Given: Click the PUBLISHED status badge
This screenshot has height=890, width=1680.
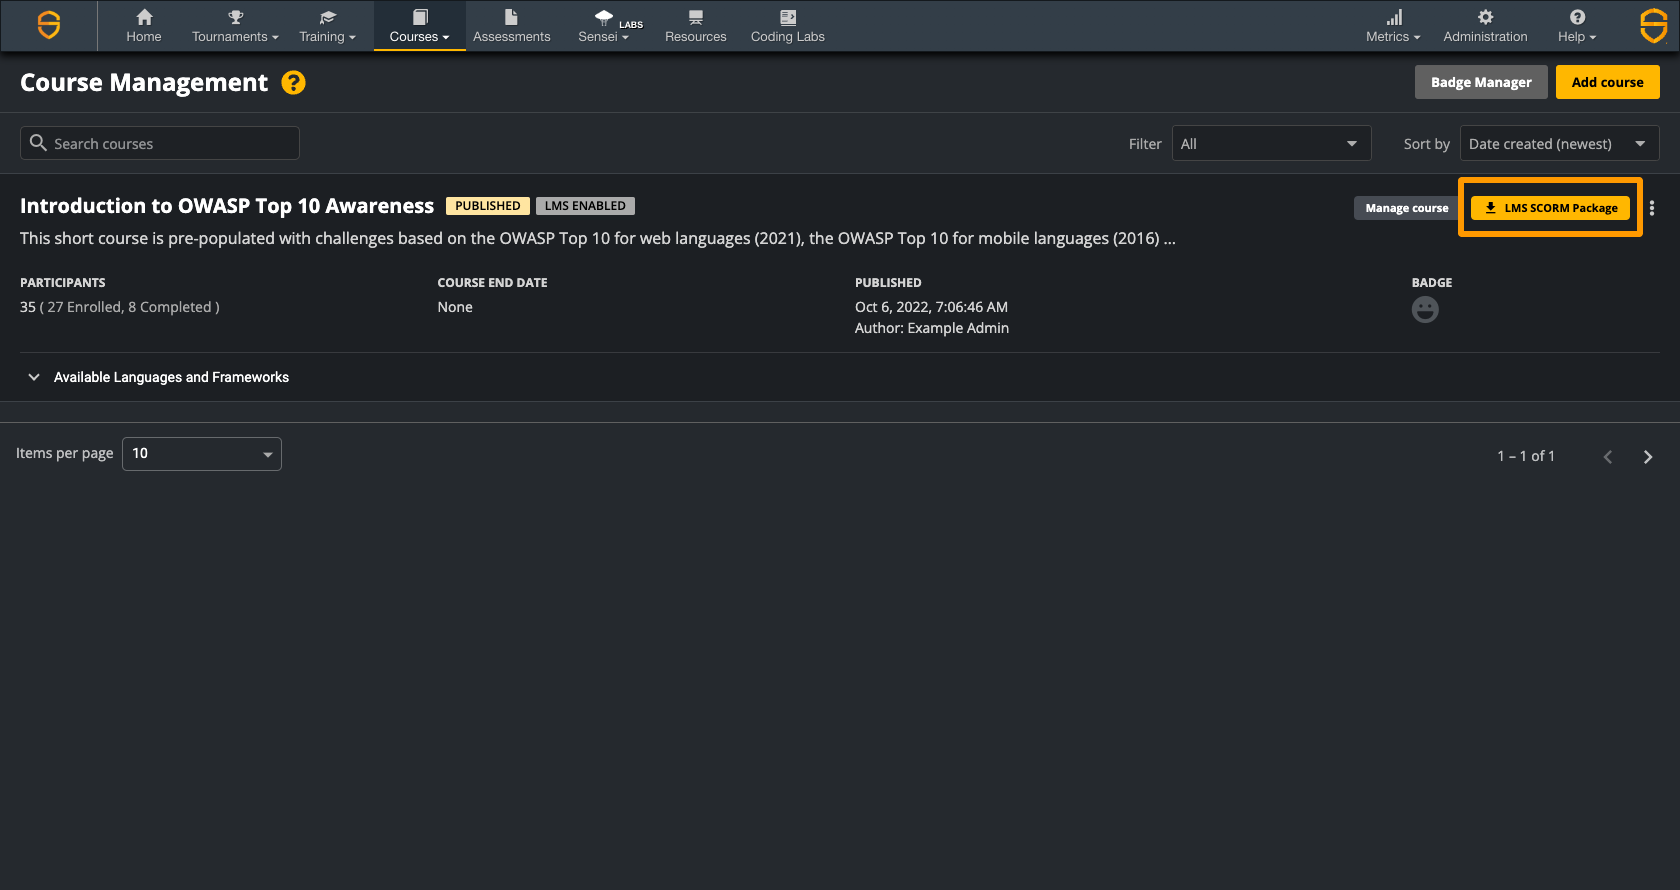Looking at the screenshot, I should (488, 206).
